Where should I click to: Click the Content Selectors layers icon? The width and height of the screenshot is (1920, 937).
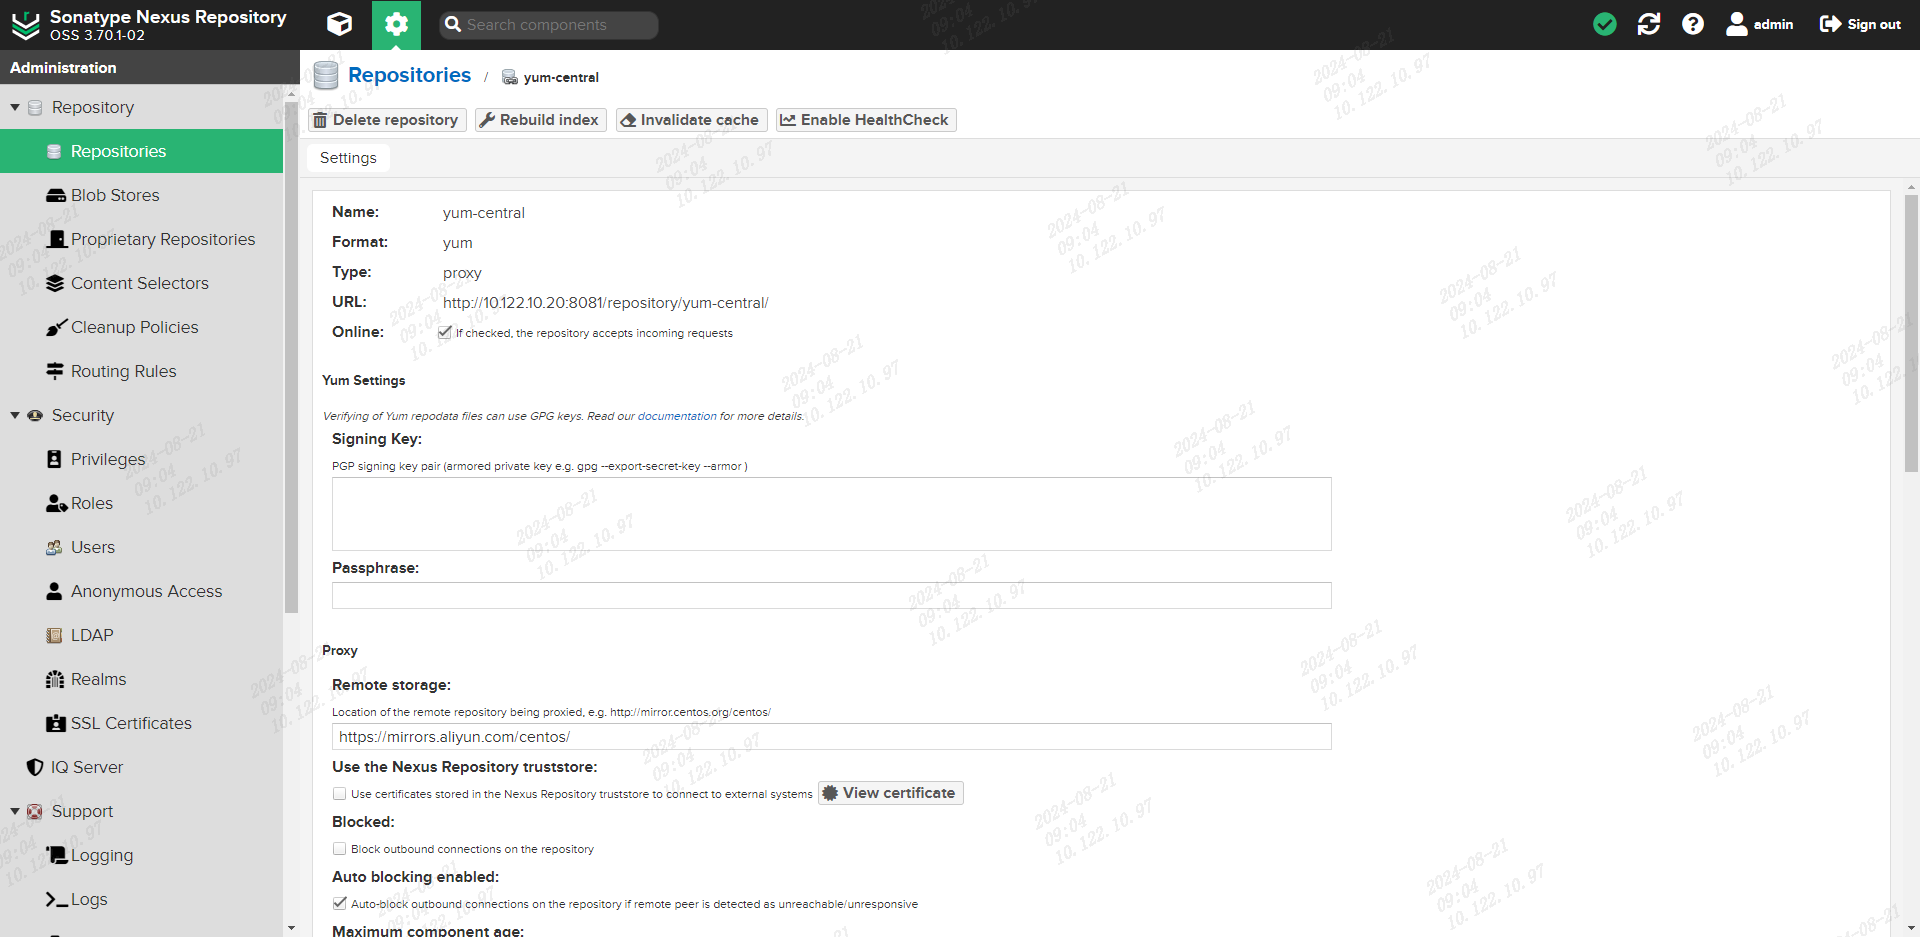click(55, 283)
